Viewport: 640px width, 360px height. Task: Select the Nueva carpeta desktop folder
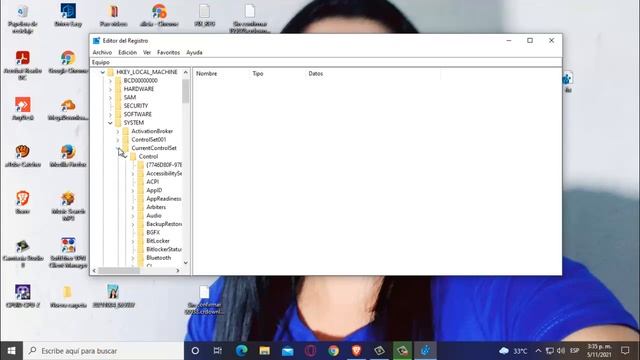click(68, 296)
